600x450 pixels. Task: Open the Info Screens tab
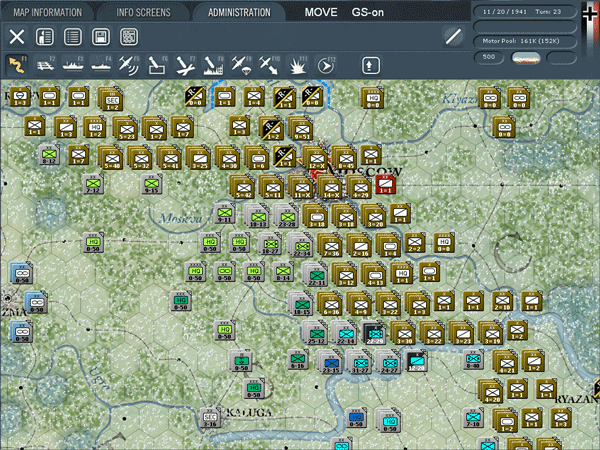point(143,13)
